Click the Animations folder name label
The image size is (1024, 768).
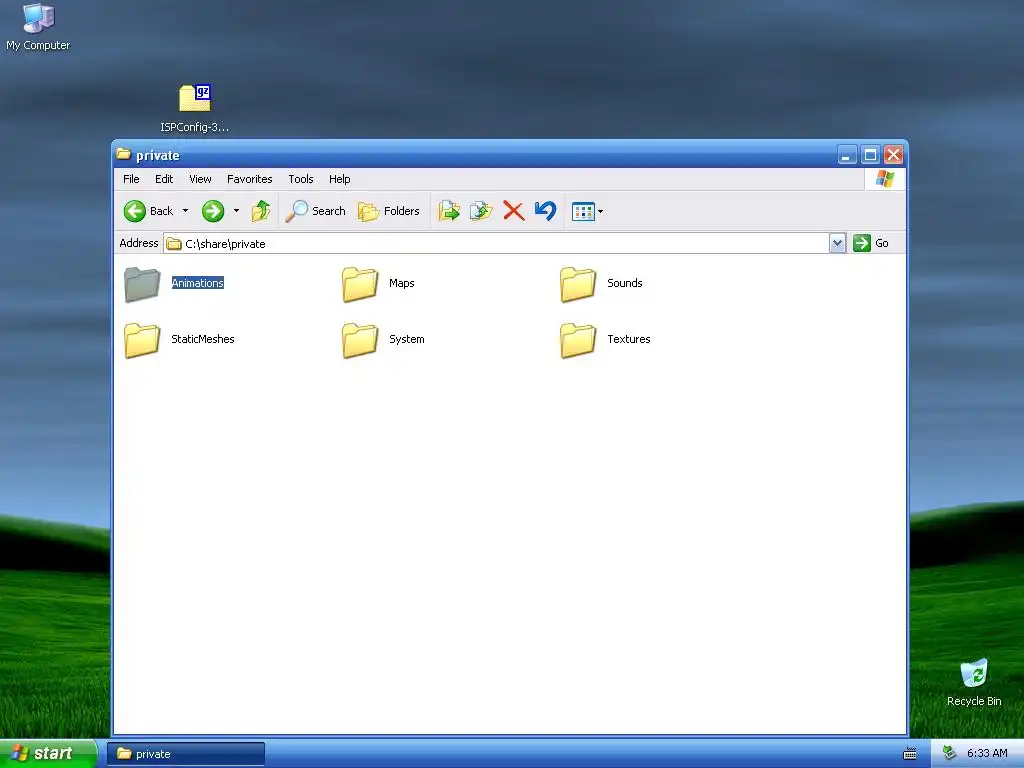(x=198, y=283)
